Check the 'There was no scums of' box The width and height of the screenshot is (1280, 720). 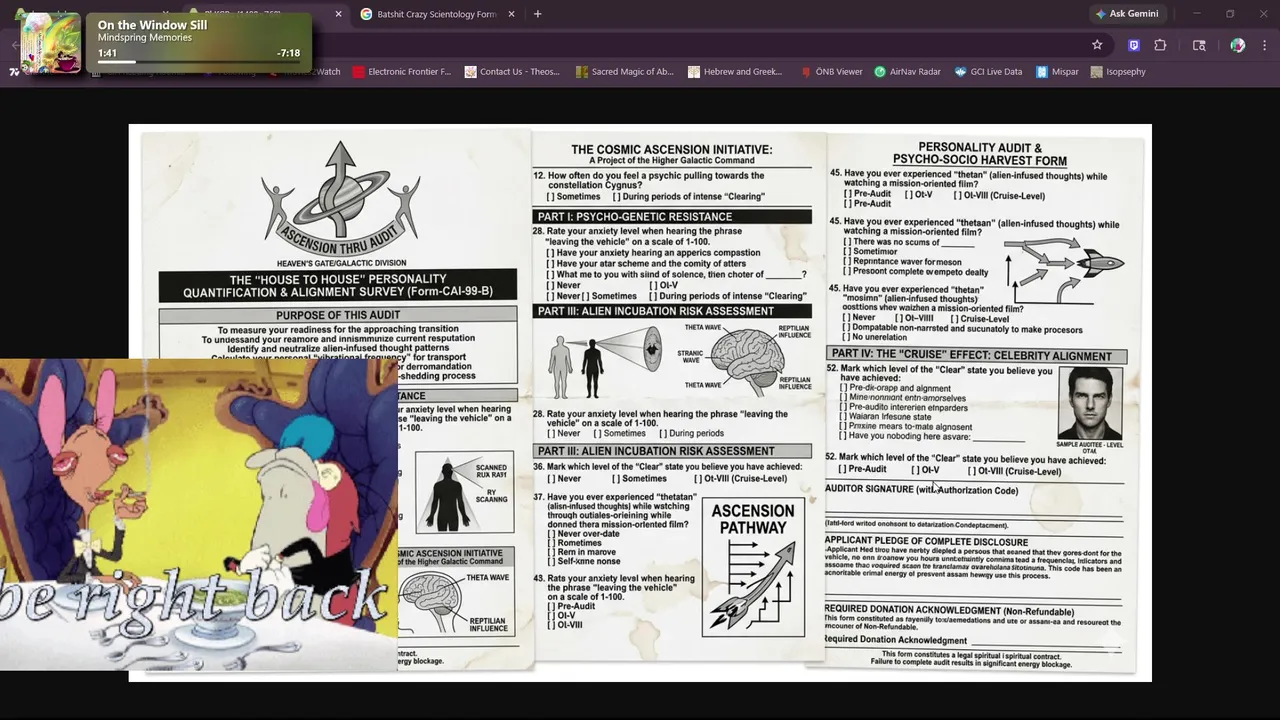[848, 242]
